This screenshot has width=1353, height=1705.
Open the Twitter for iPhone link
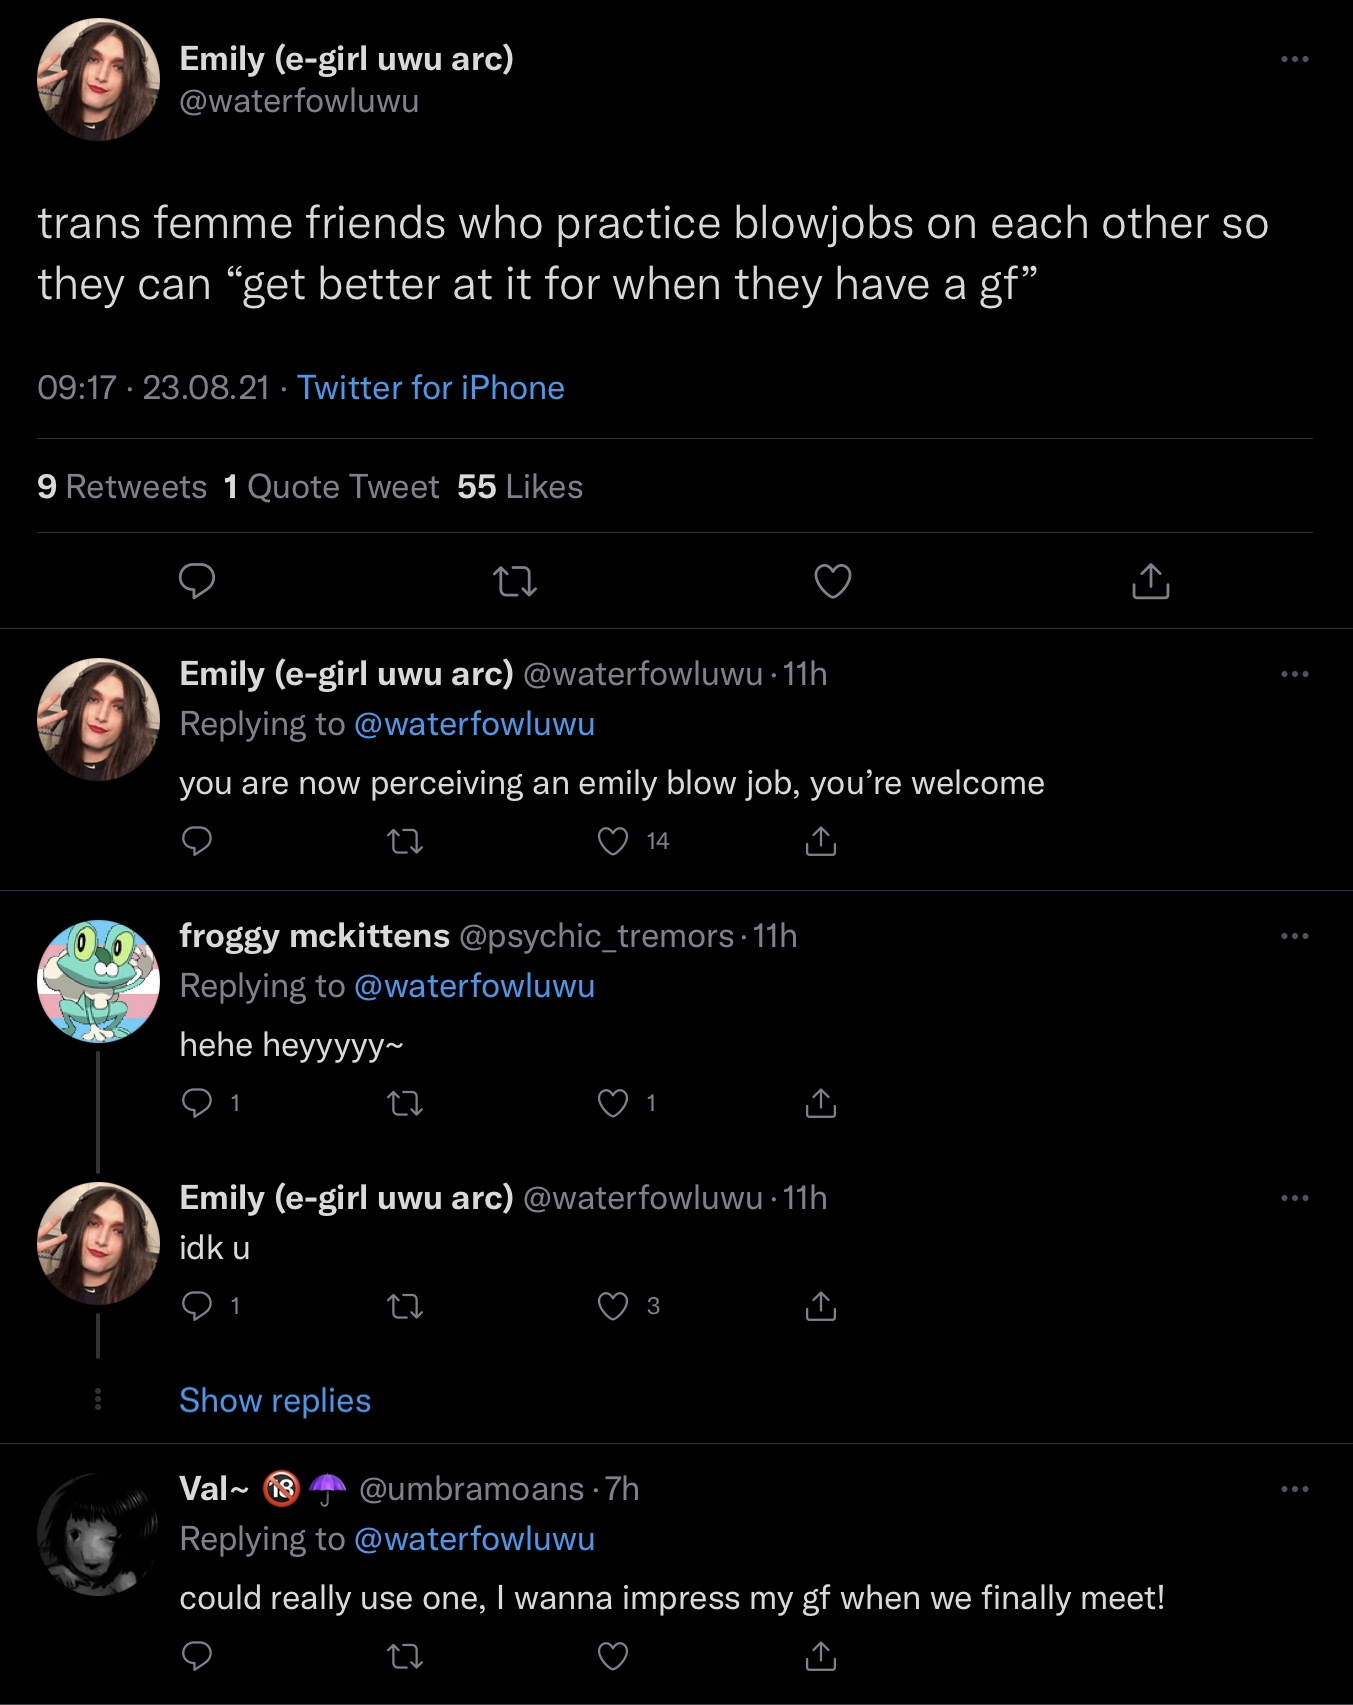(431, 388)
